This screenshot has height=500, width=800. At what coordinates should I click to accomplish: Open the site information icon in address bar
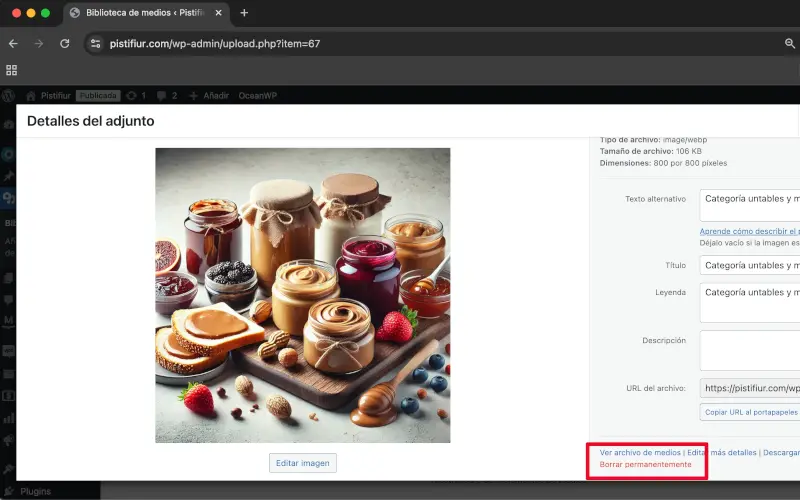point(96,44)
